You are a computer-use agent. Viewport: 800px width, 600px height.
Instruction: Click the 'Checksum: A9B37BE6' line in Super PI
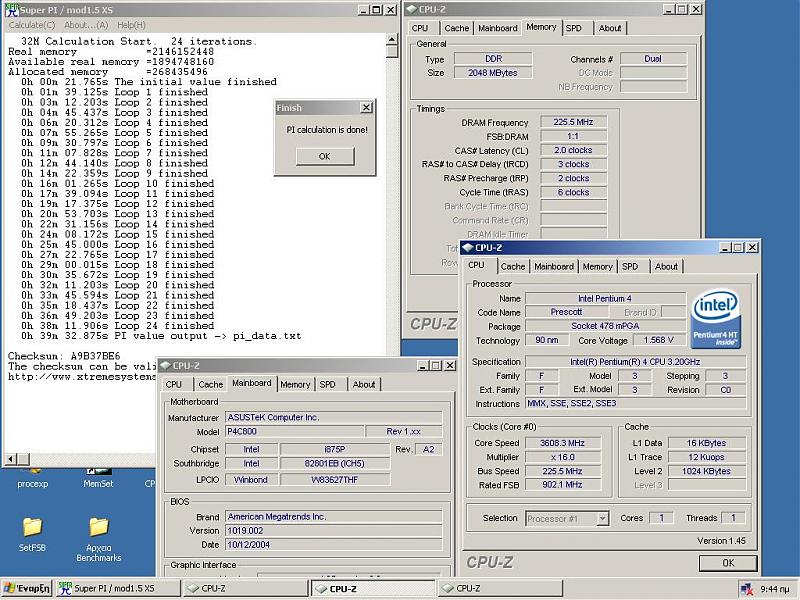(x=64, y=356)
